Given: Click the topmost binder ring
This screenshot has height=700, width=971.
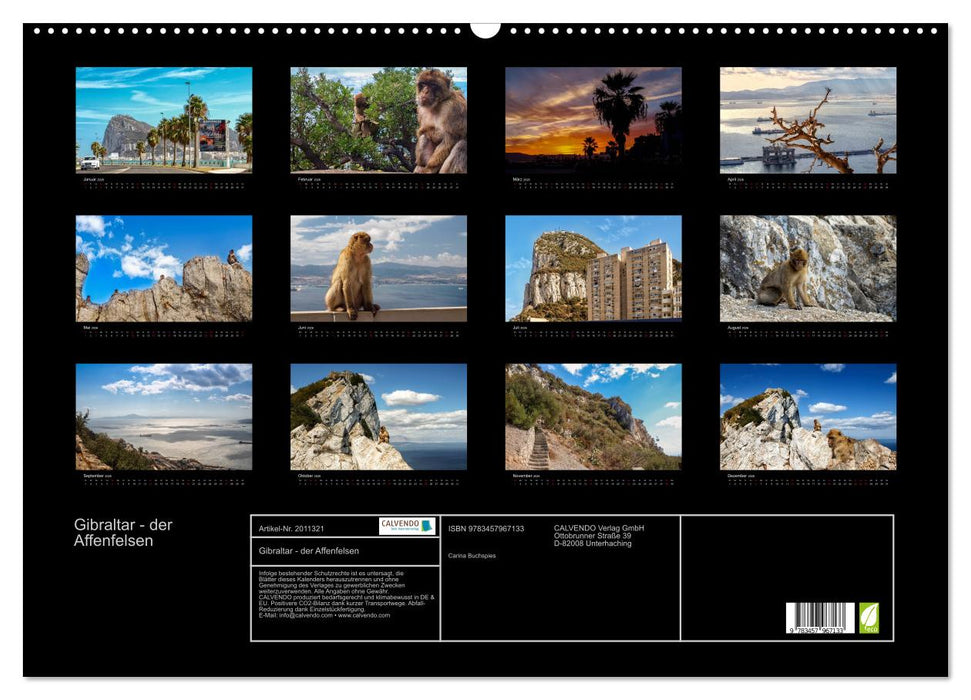Looking at the screenshot, I should click(x=485, y=30).
